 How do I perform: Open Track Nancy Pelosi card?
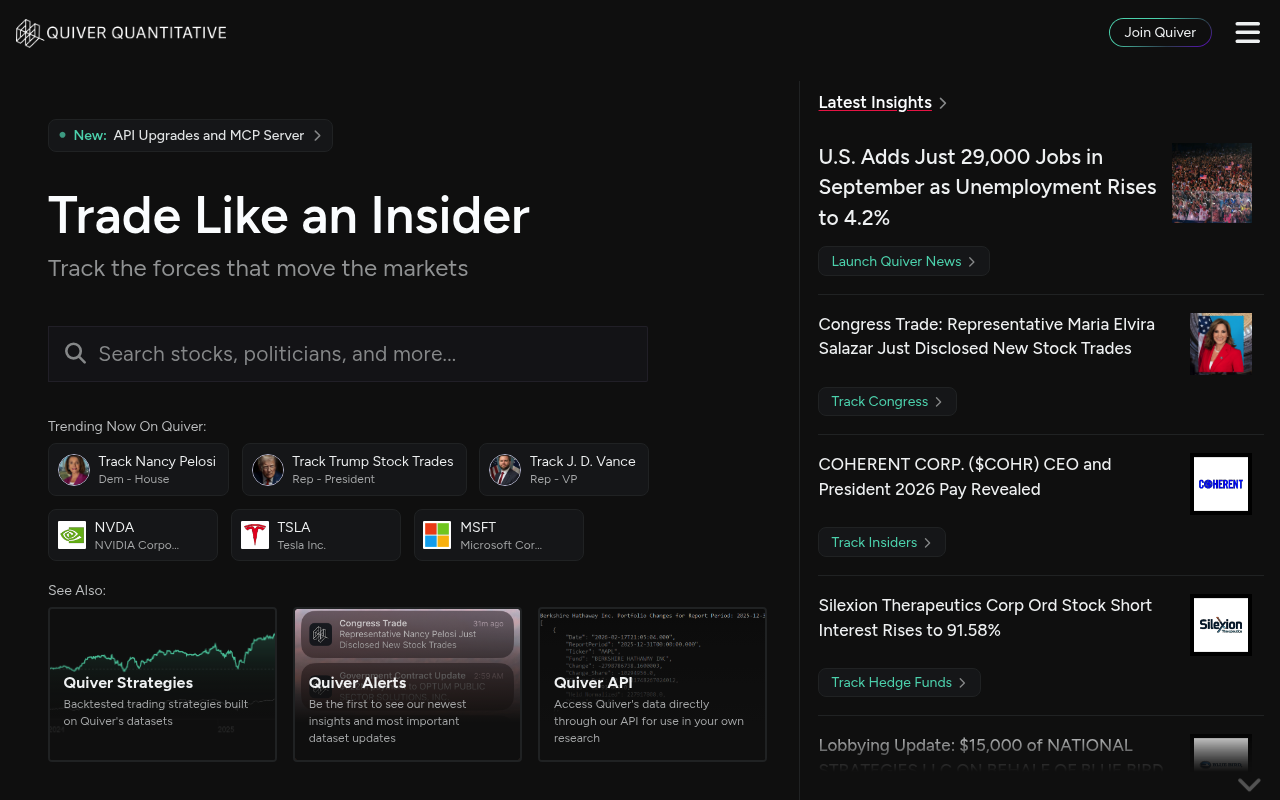[138, 470]
